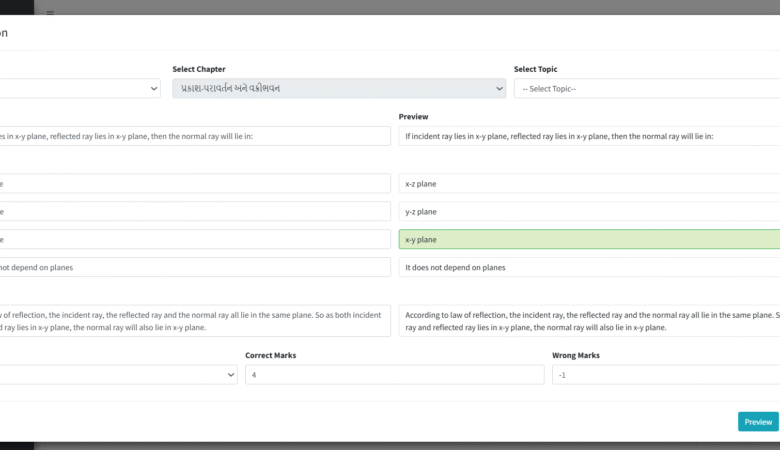Focus the Wrong Marks input field
The width and height of the screenshot is (780, 450).
click(x=665, y=374)
